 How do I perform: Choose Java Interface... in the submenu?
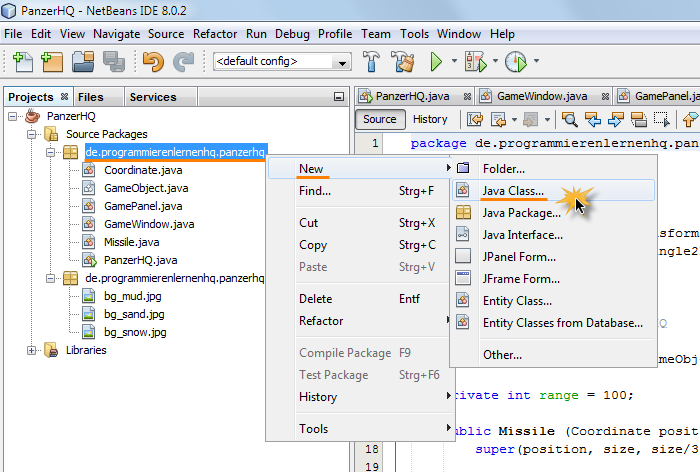click(554, 235)
